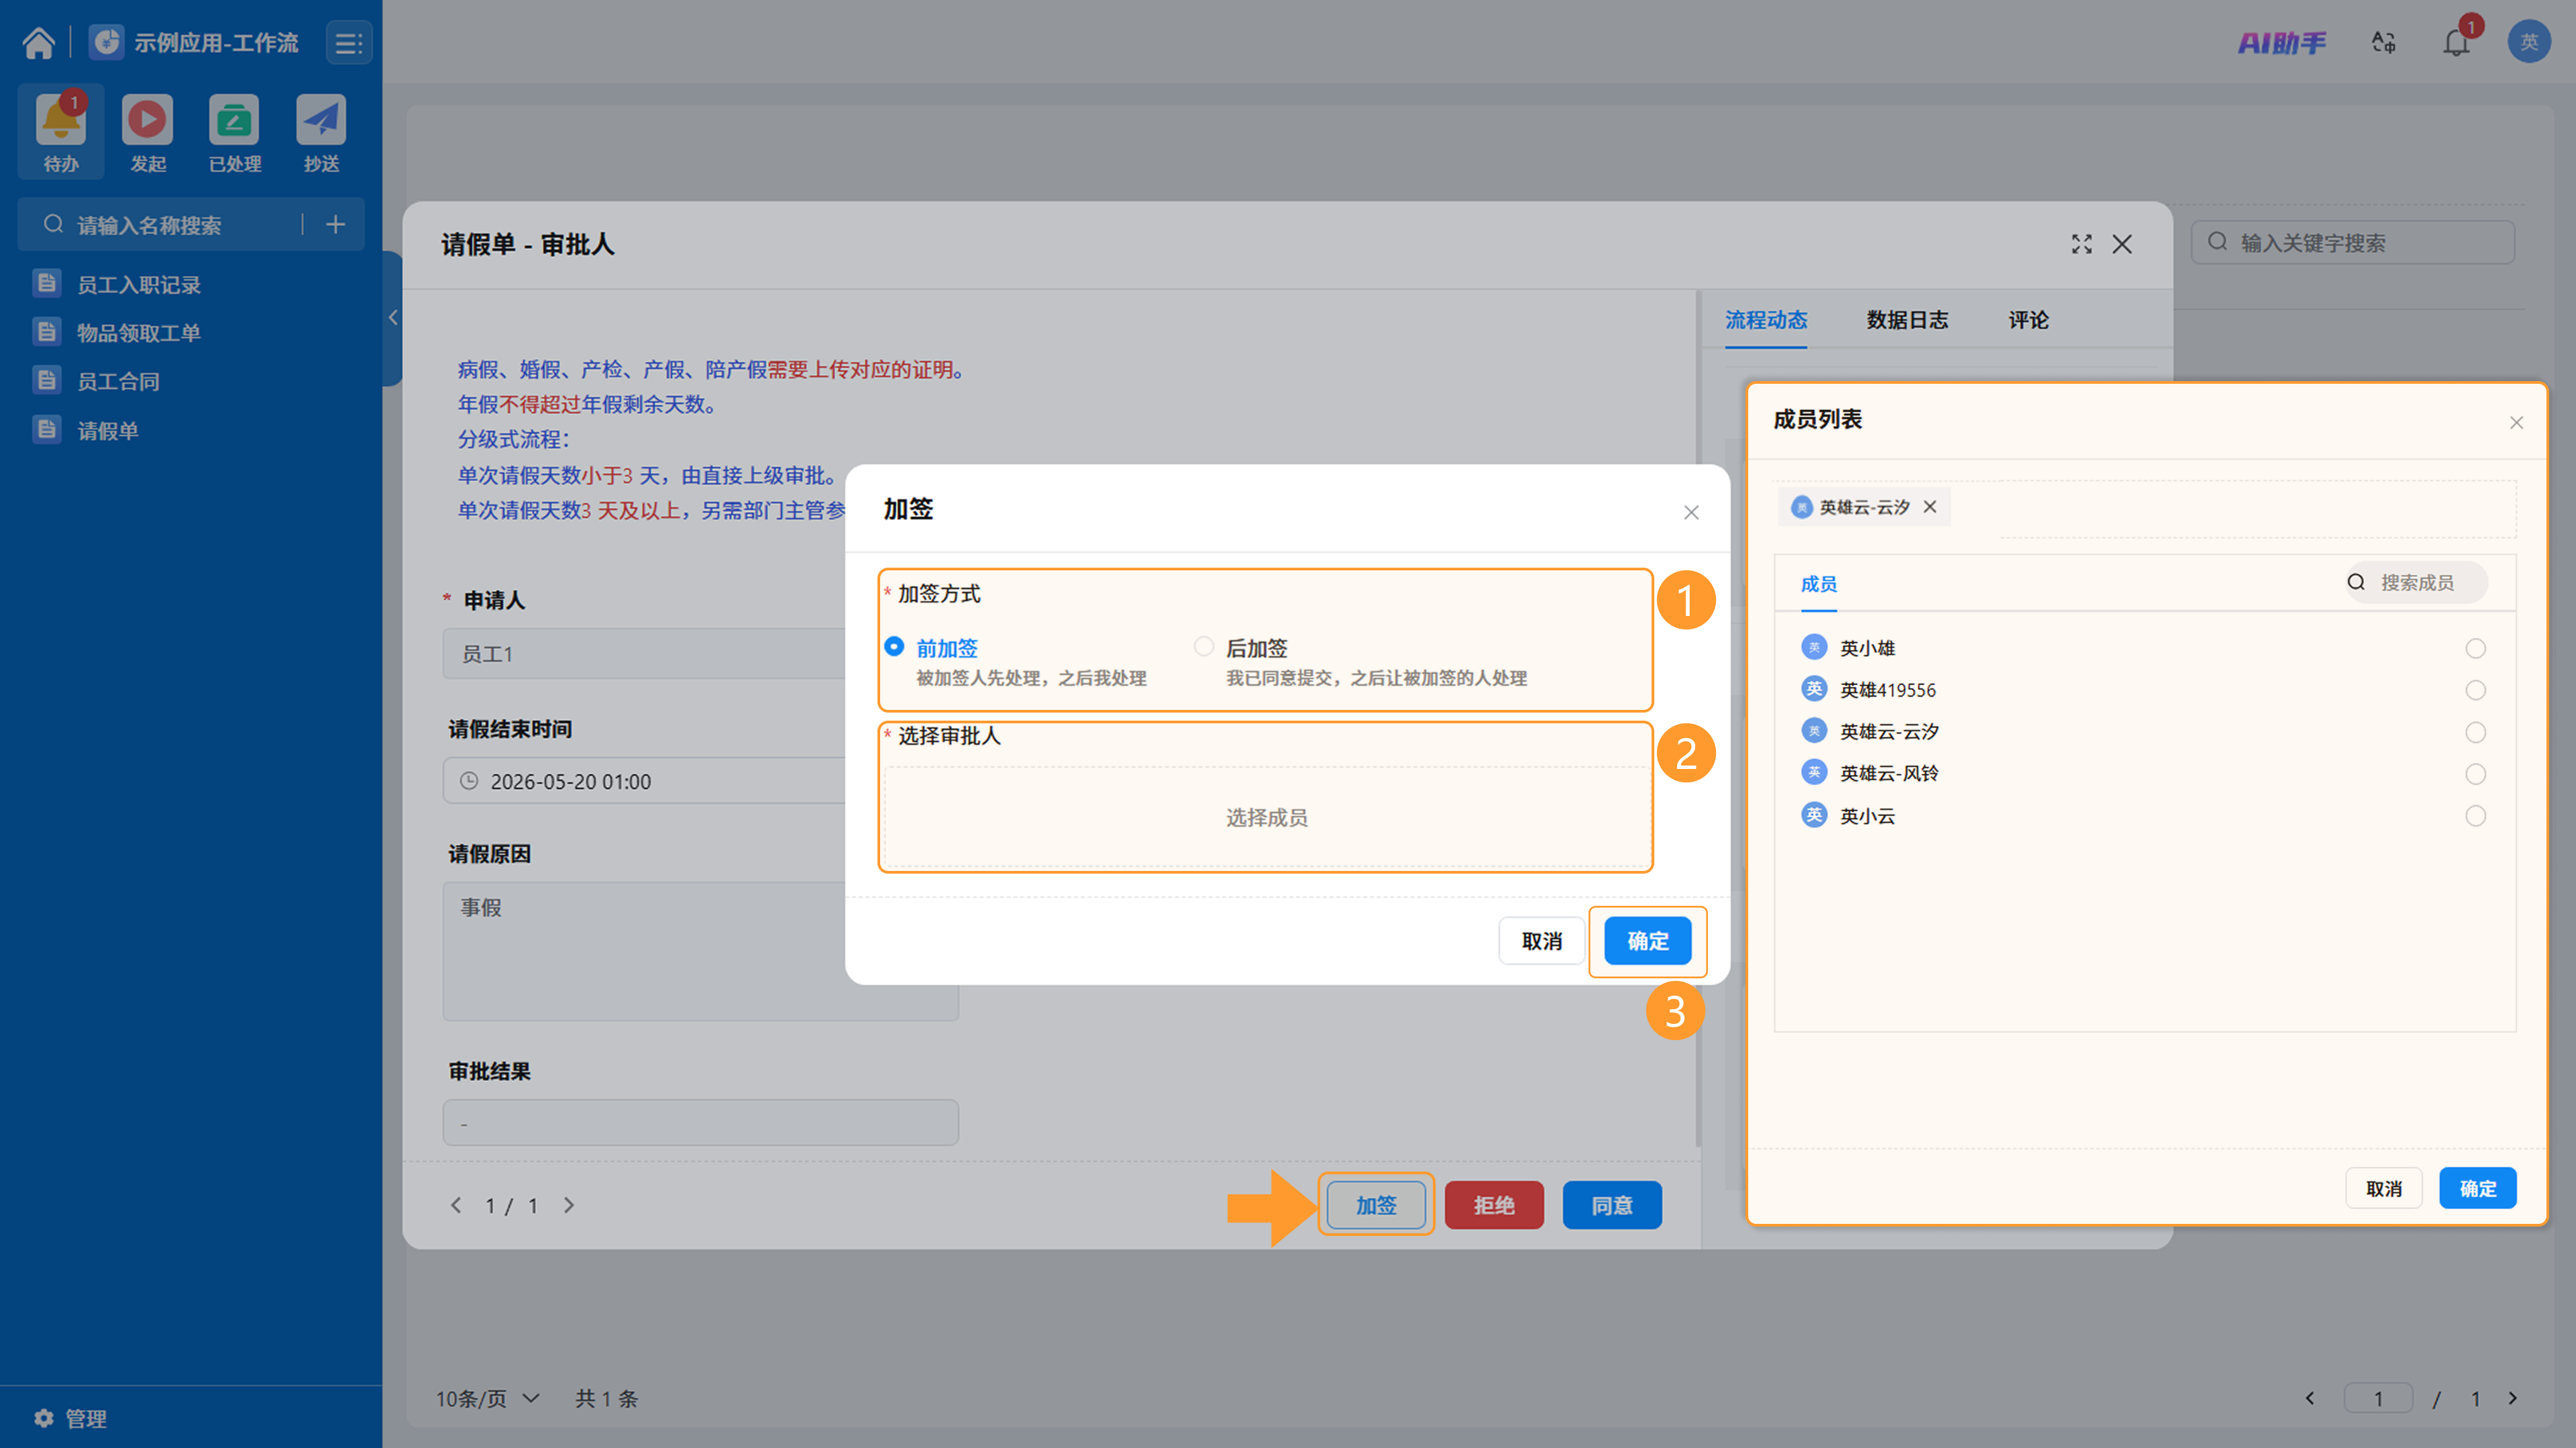Confirm member selection with 确定
The image size is (2576, 1448).
tap(2477, 1188)
